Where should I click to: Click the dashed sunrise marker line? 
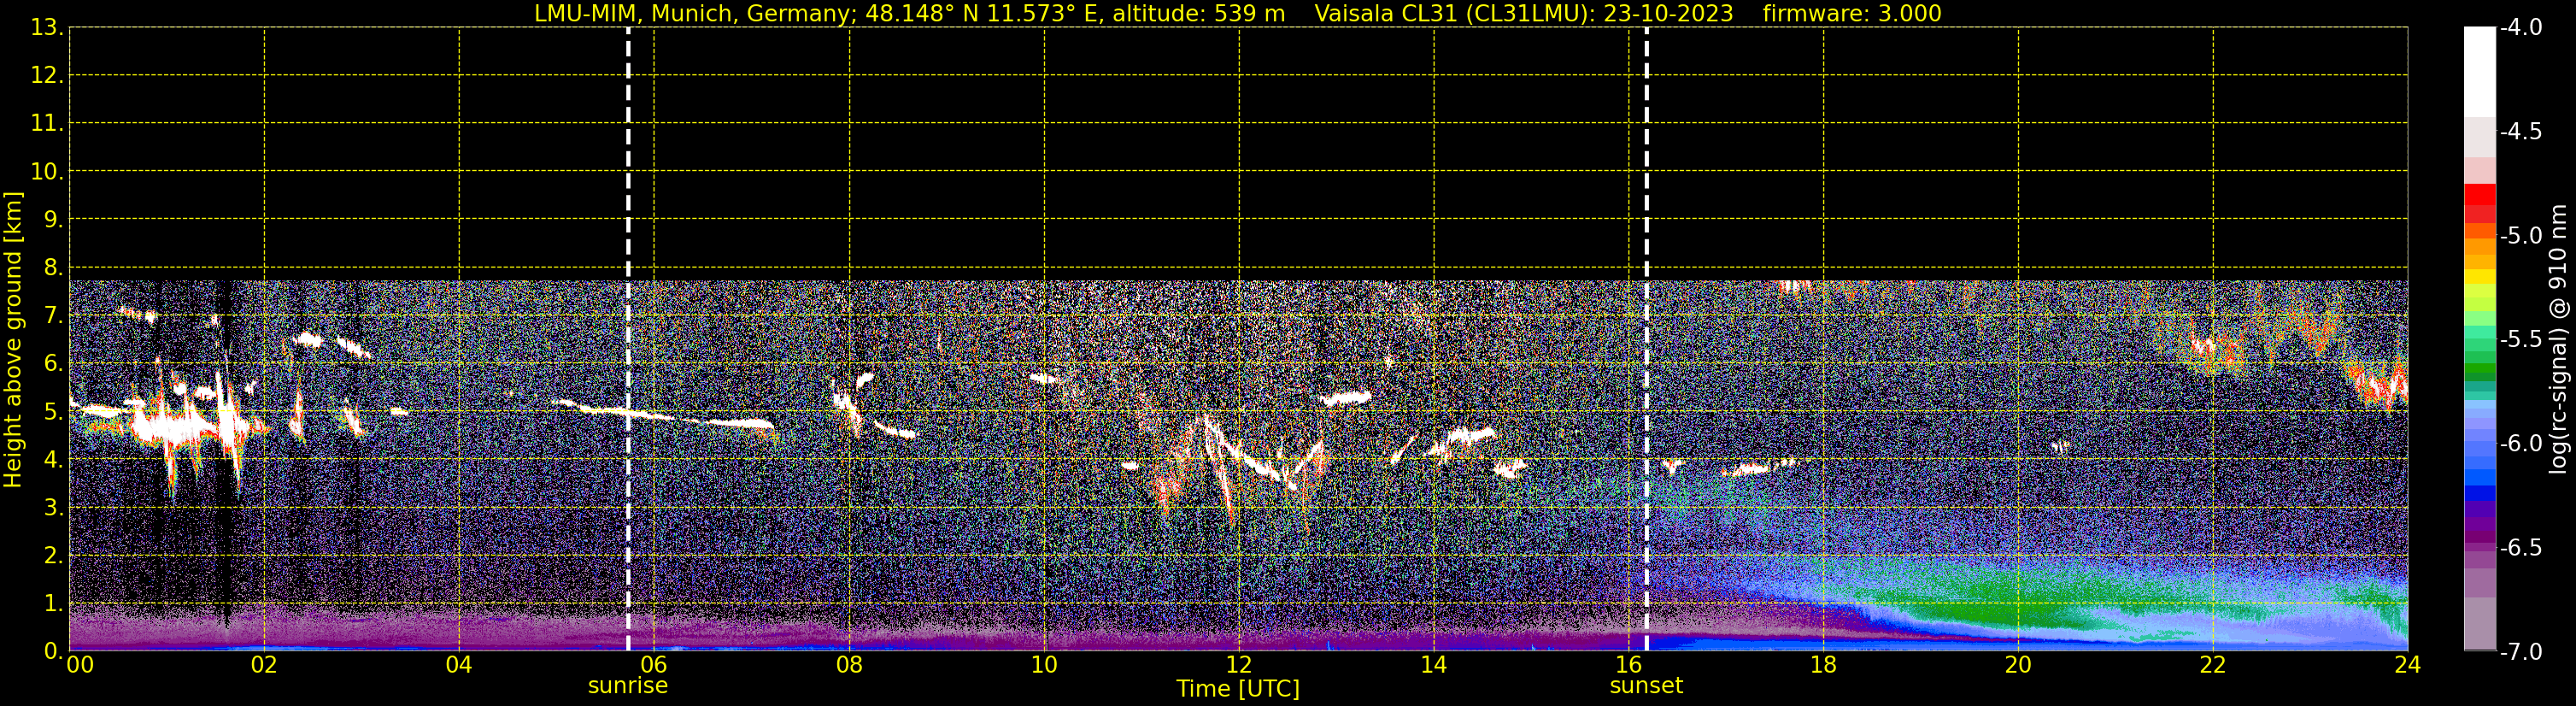[x=628, y=339]
